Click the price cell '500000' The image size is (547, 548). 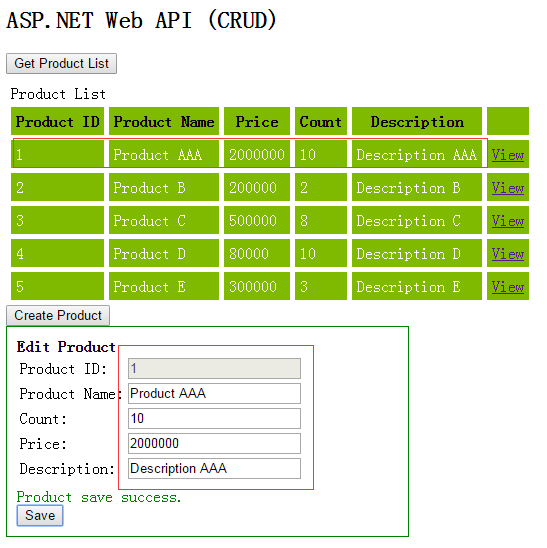pos(257,220)
